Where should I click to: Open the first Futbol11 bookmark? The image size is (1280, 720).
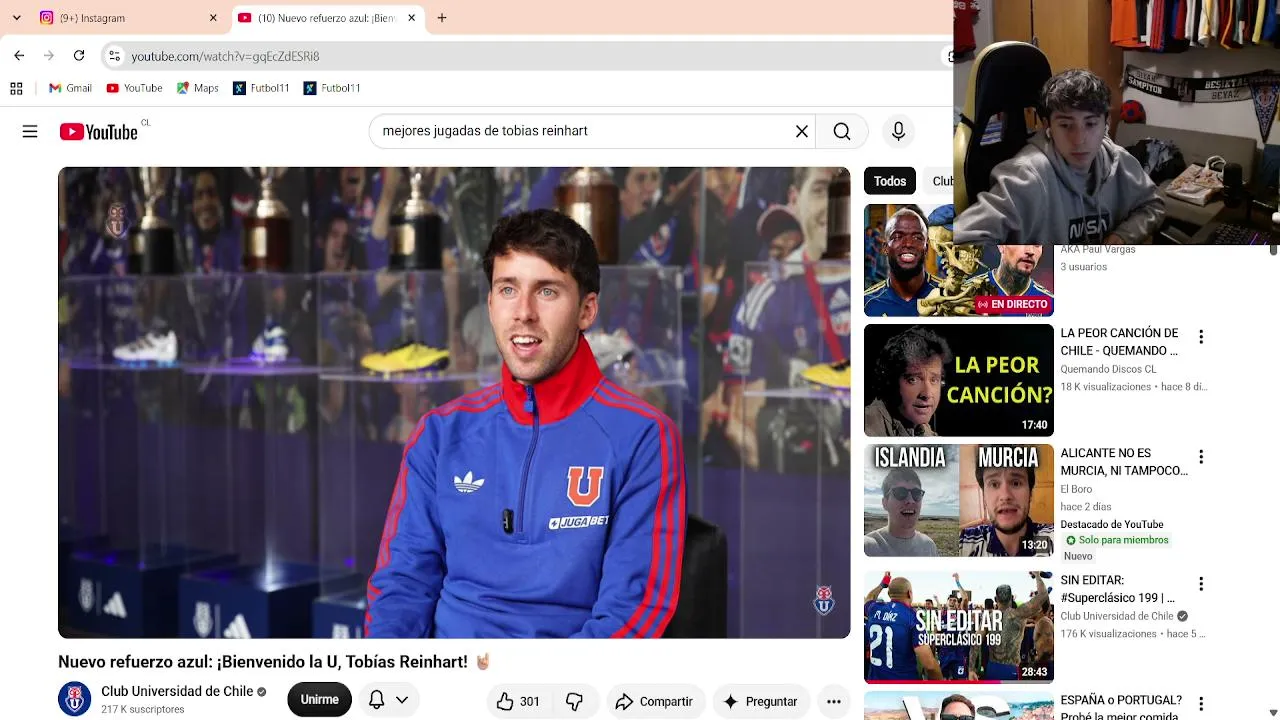(261, 88)
